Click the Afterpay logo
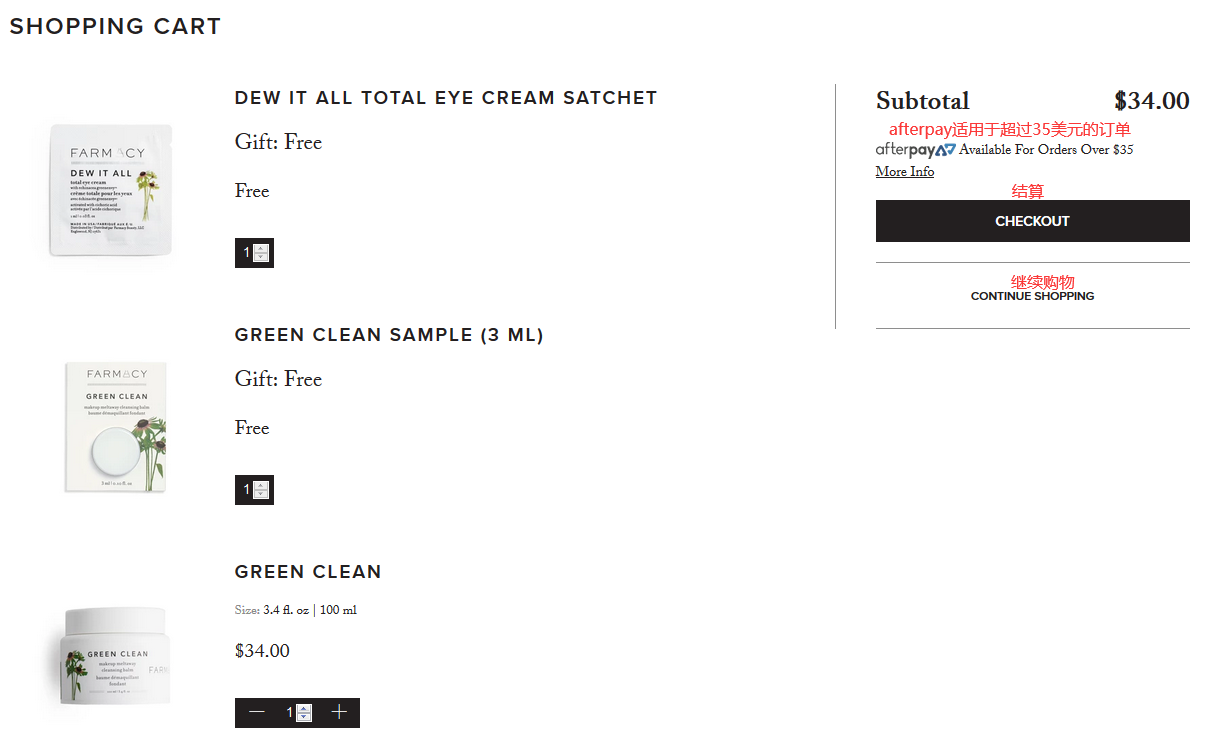 915,150
